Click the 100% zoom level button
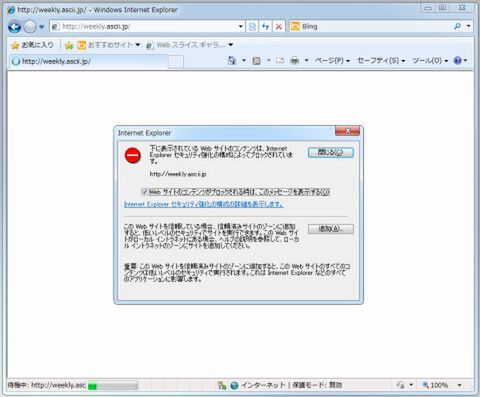Image resolution: width=480 pixels, height=397 pixels. tap(435, 385)
